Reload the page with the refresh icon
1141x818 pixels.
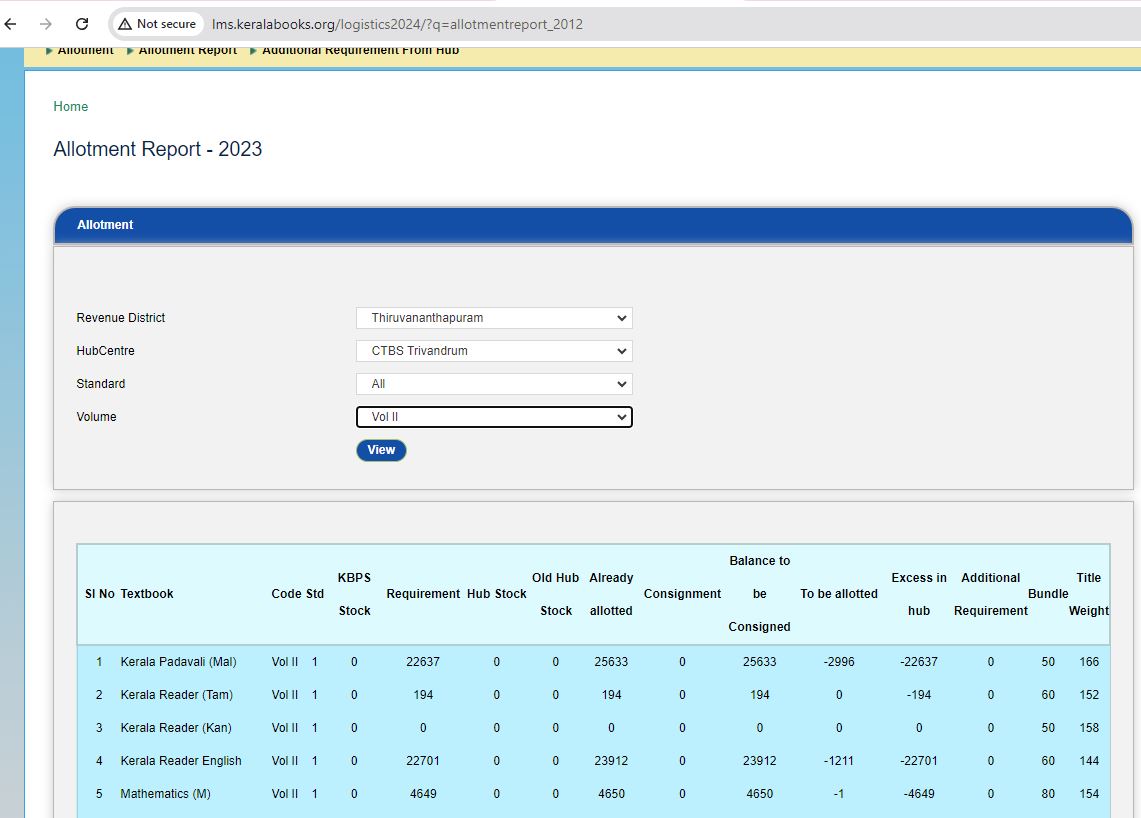click(82, 24)
